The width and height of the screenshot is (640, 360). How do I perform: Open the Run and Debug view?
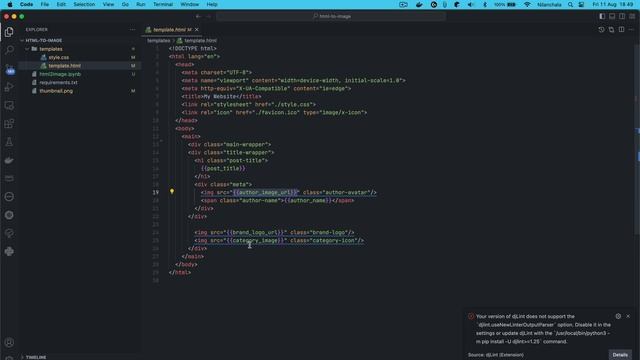[9, 87]
